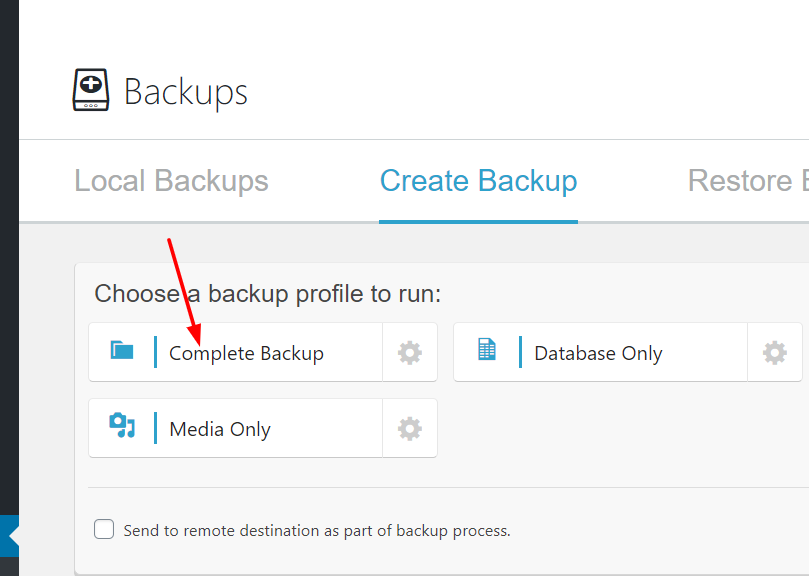Open the Restore tab

748,181
